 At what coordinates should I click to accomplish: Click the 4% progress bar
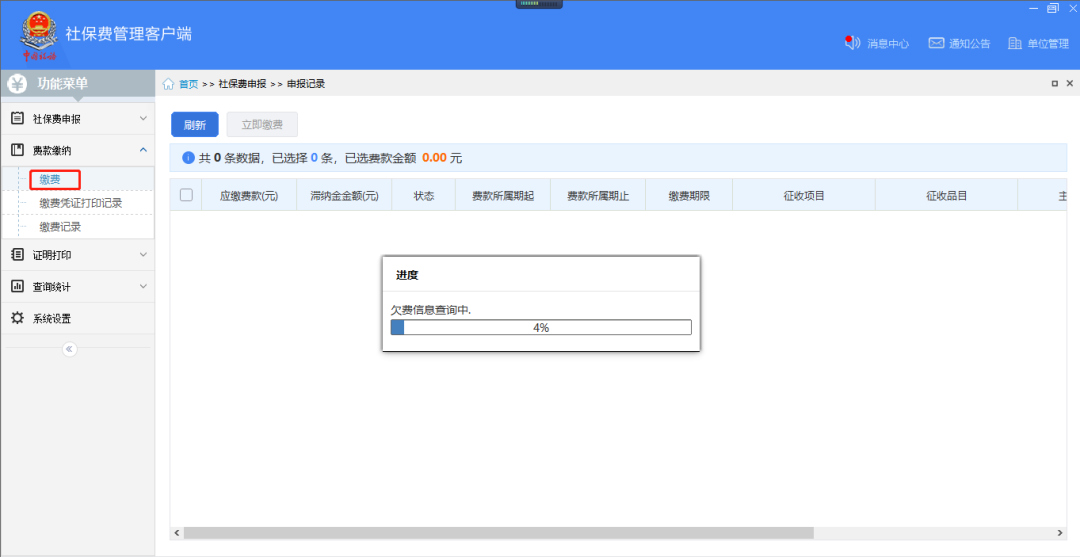[x=540, y=327]
